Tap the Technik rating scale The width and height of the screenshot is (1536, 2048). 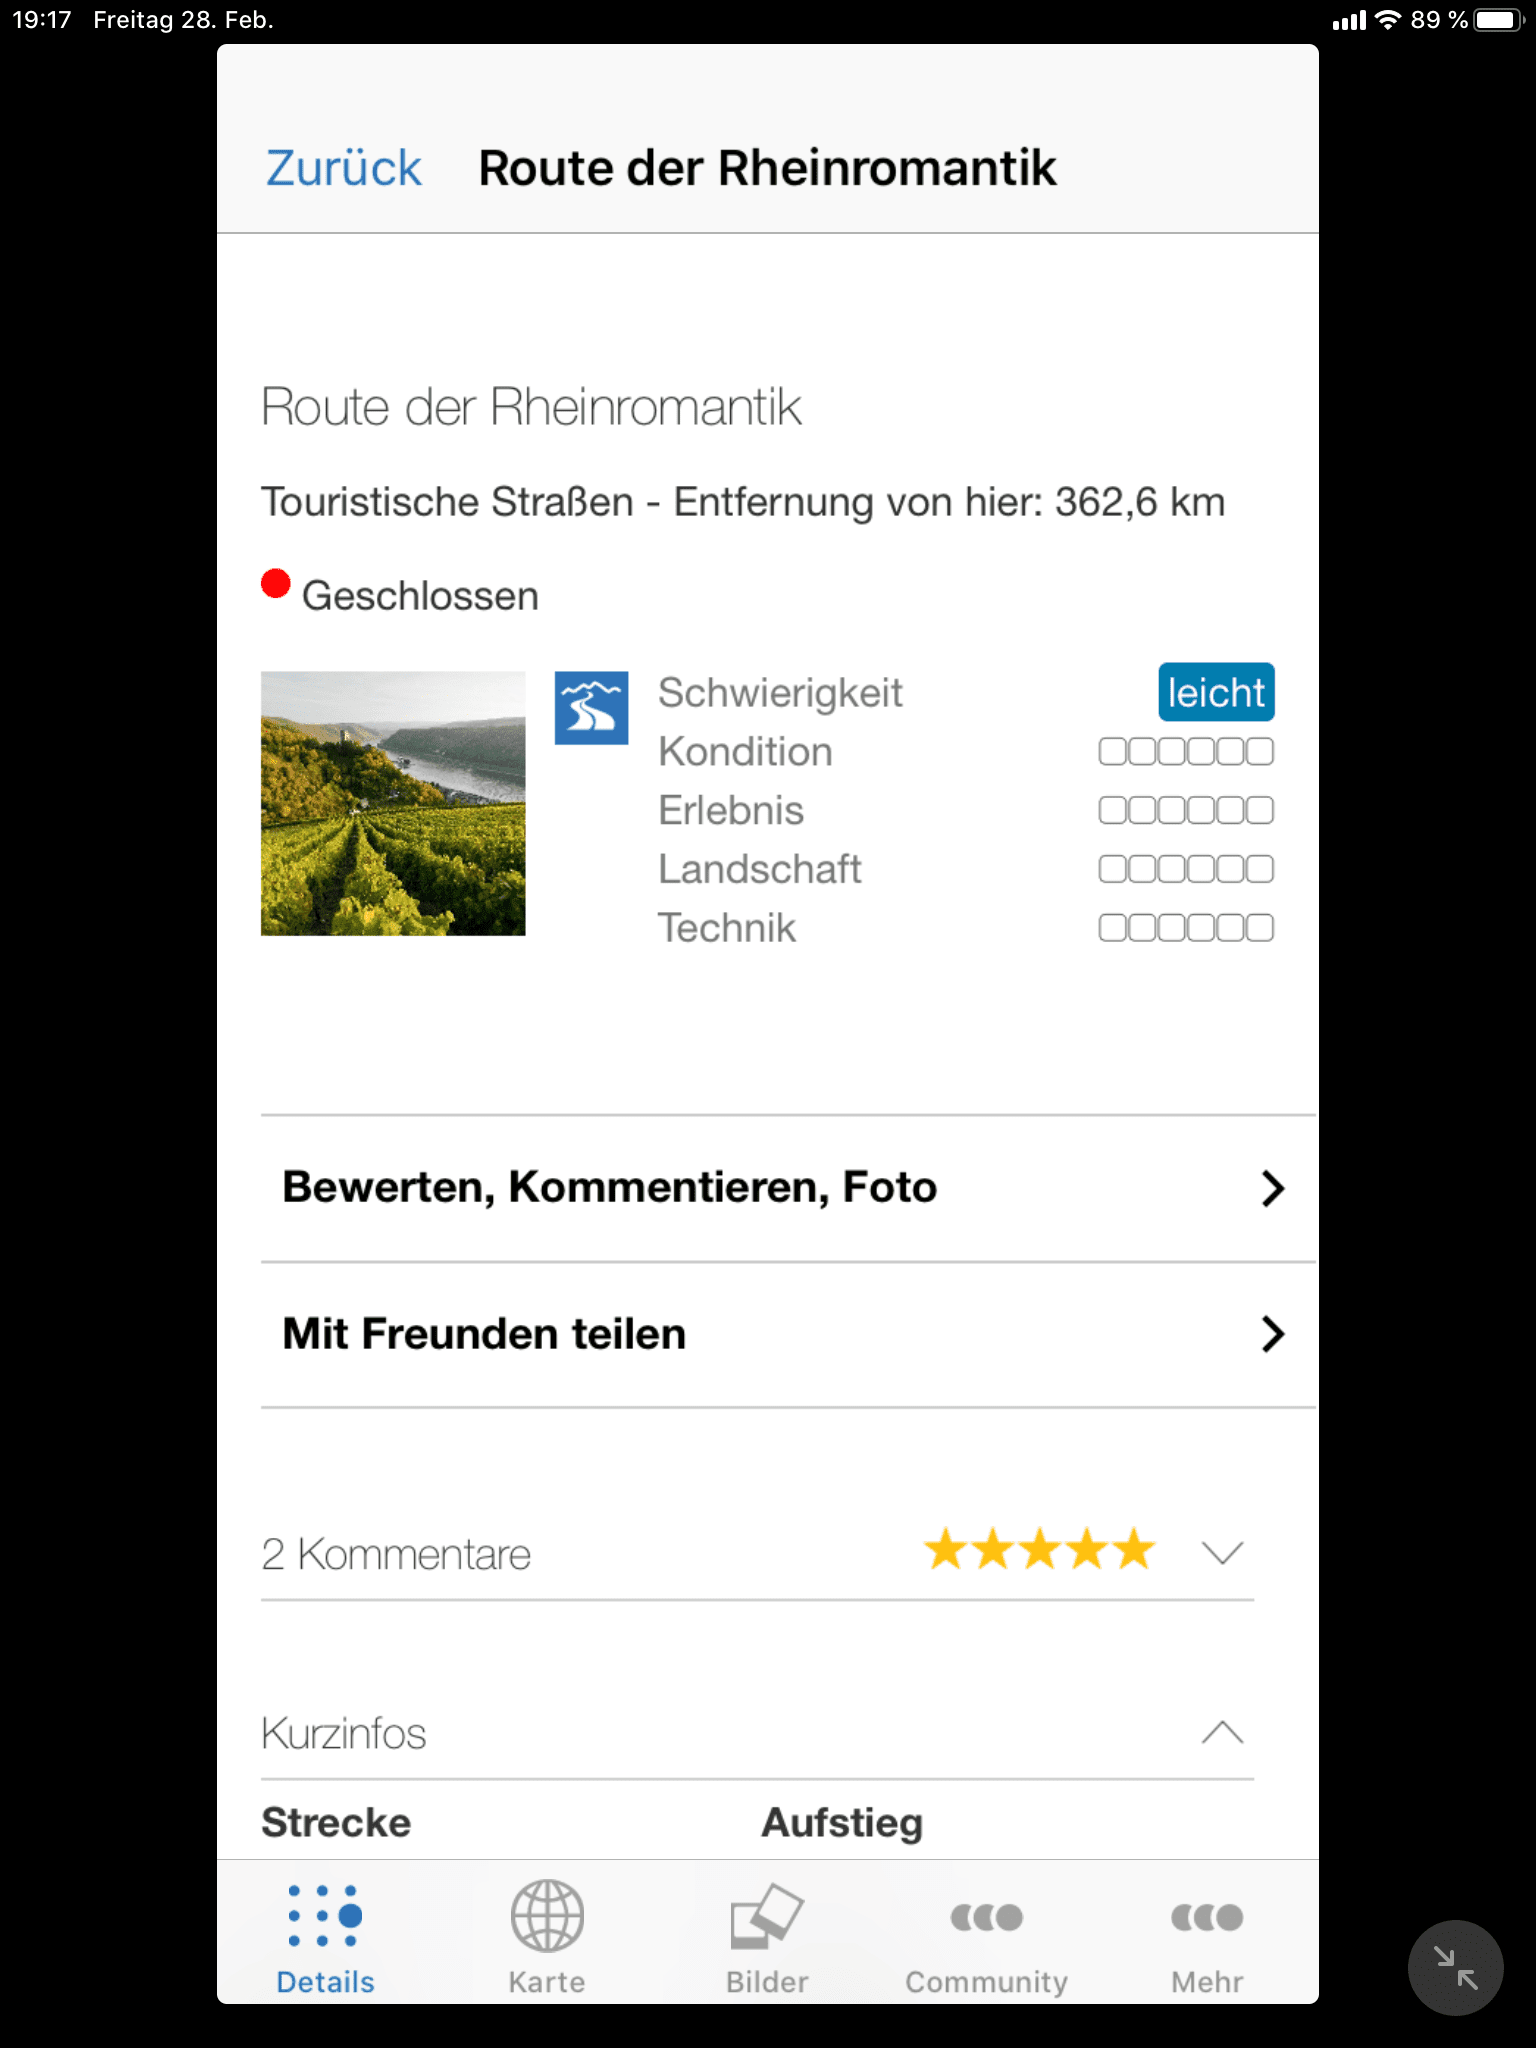1186,928
